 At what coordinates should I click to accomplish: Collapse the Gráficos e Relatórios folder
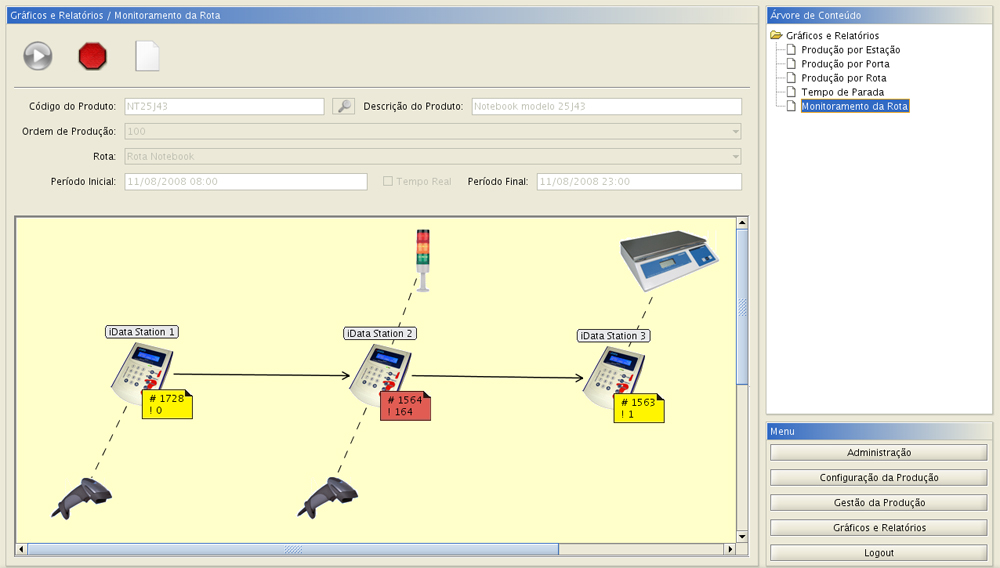pos(776,36)
